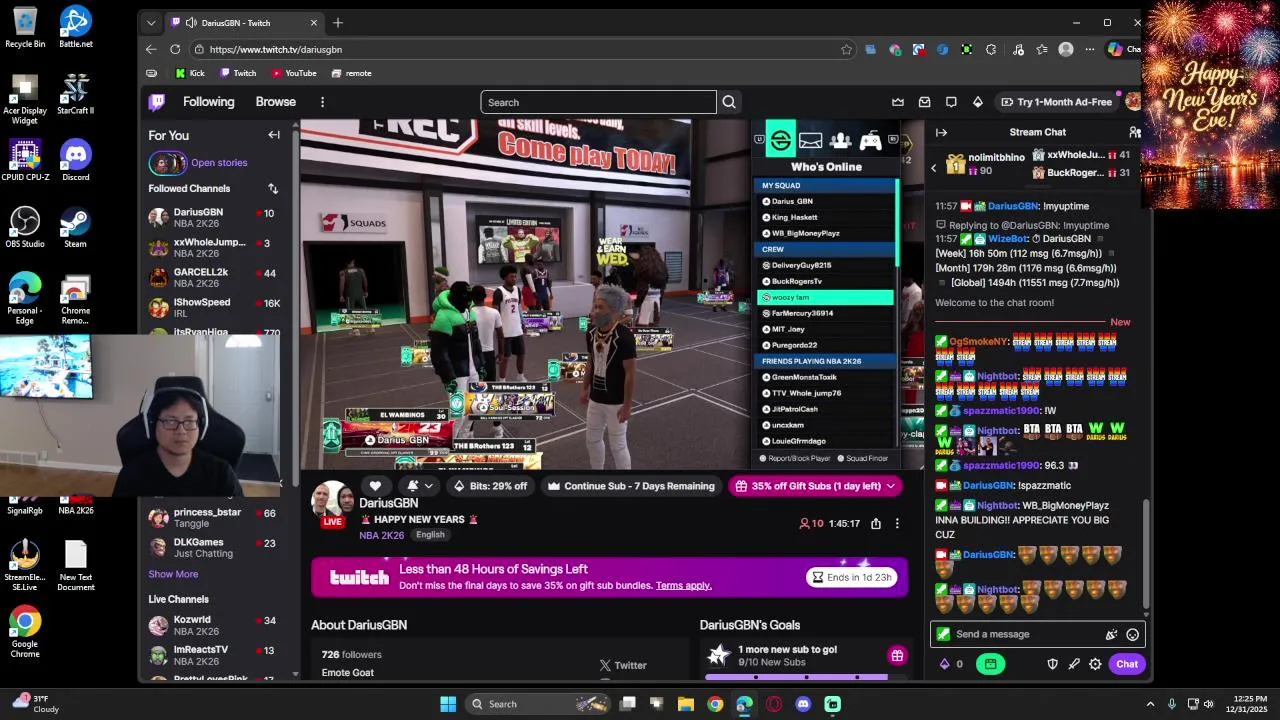The height and width of the screenshot is (720, 1280).
Task: Select GARCELL2k in followed channels
Action: pos(213,277)
